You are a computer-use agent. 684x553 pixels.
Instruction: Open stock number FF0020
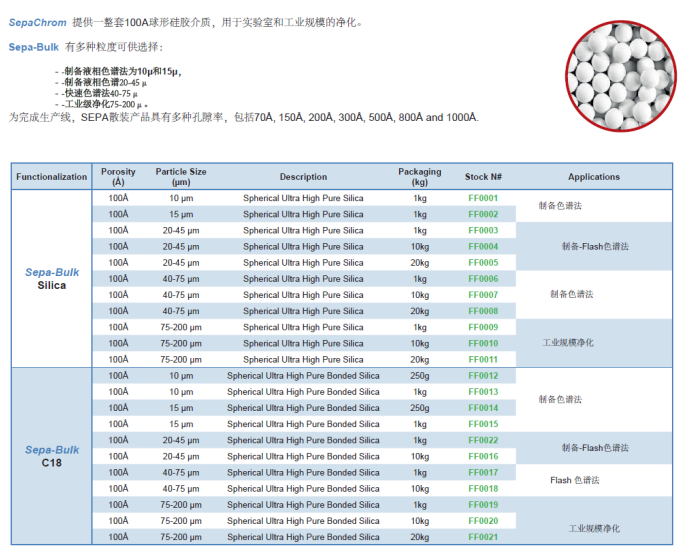coord(483,521)
